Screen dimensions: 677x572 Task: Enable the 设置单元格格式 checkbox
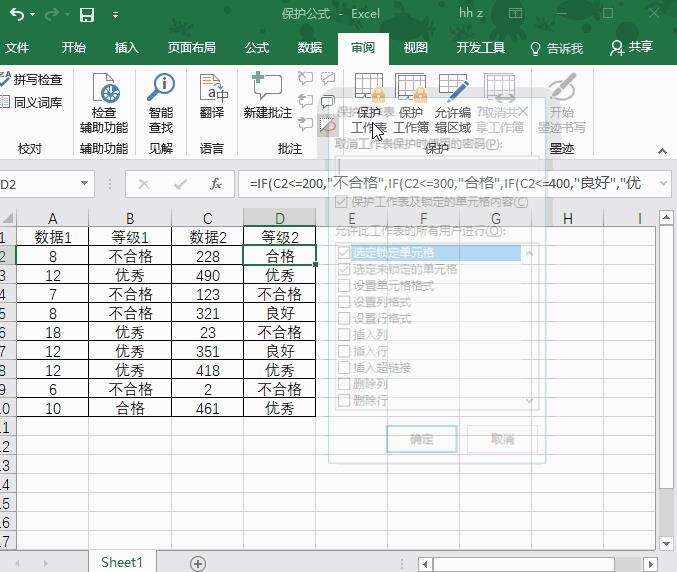pos(345,286)
